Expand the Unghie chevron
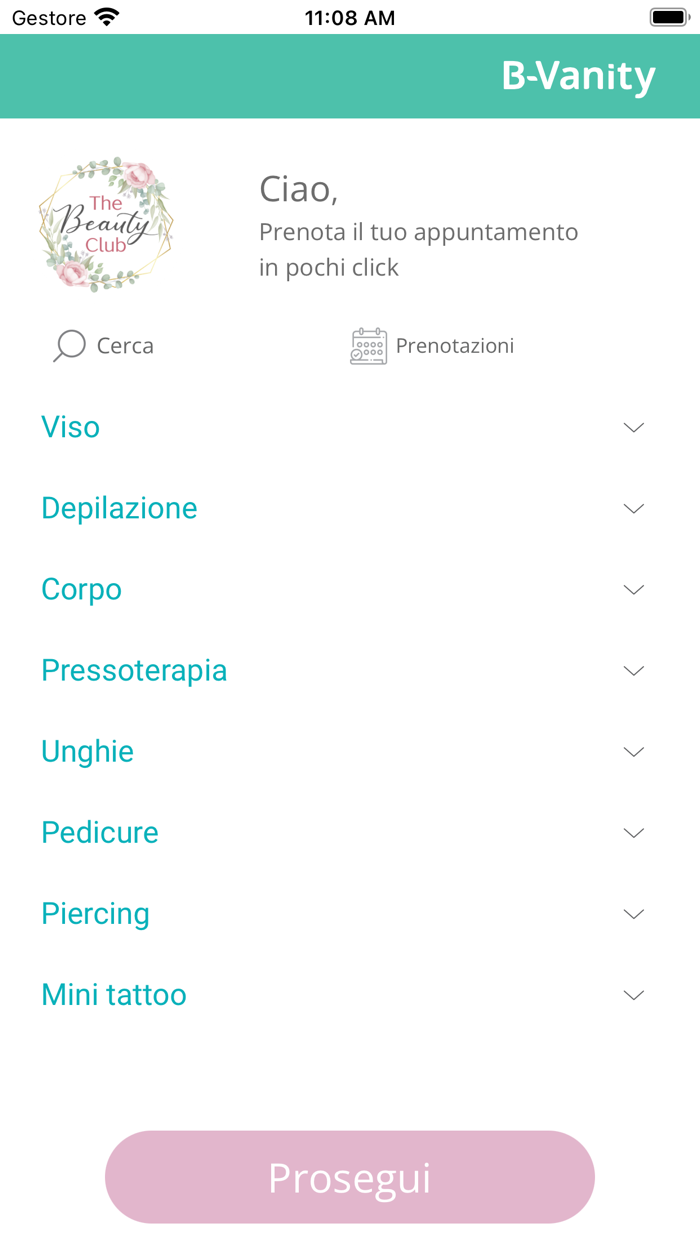The width and height of the screenshot is (700, 1244). (633, 752)
